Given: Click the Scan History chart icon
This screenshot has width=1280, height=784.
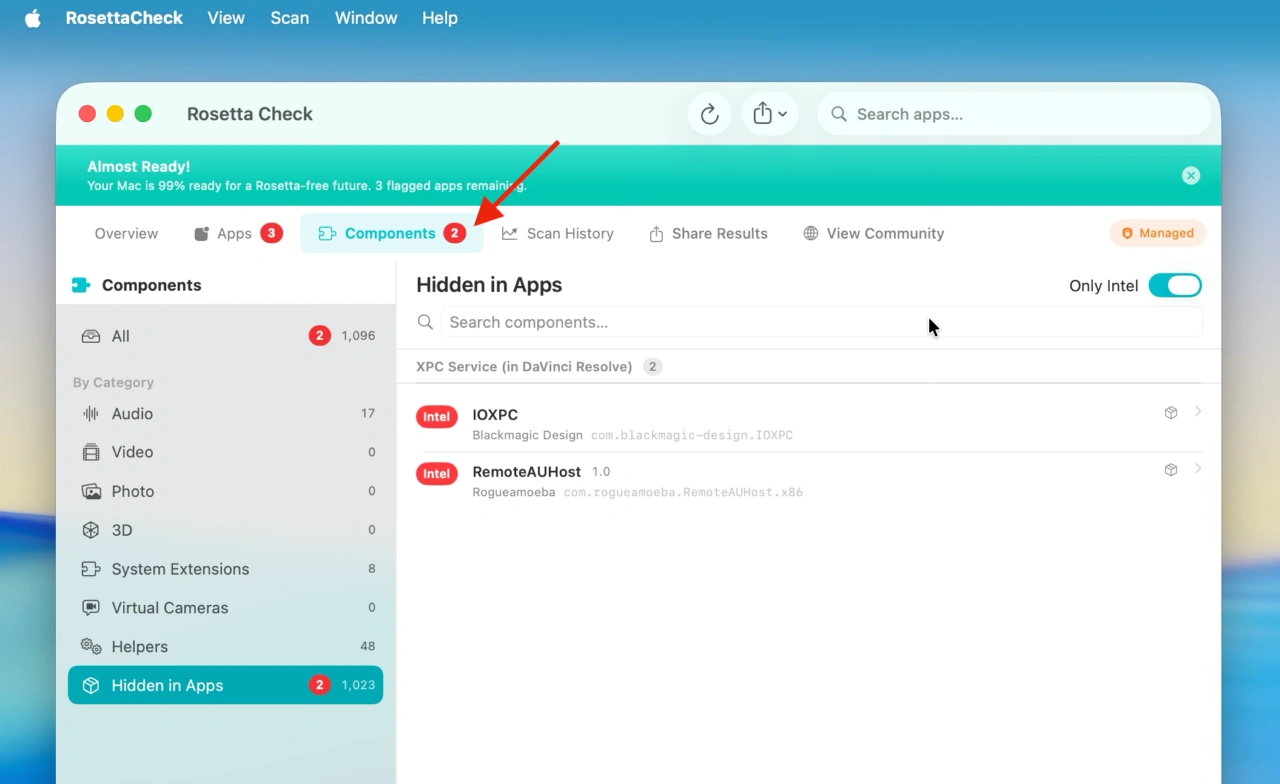Looking at the screenshot, I should (510, 233).
